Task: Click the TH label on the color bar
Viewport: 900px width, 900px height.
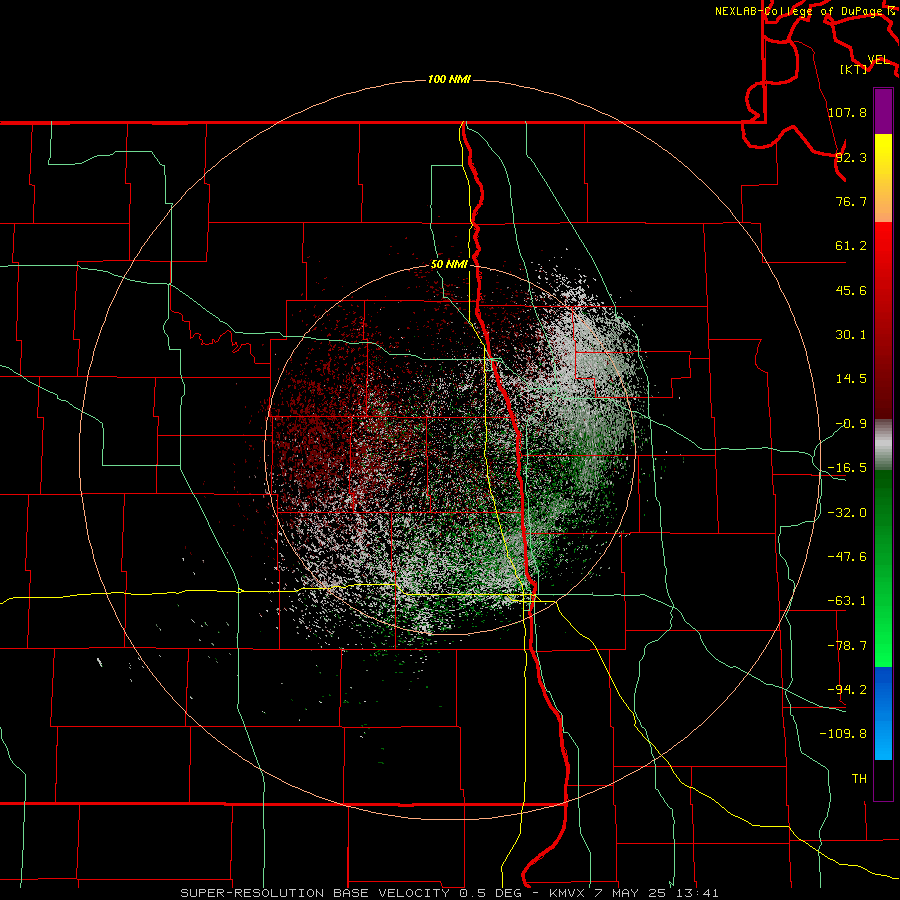Action: tap(859, 779)
